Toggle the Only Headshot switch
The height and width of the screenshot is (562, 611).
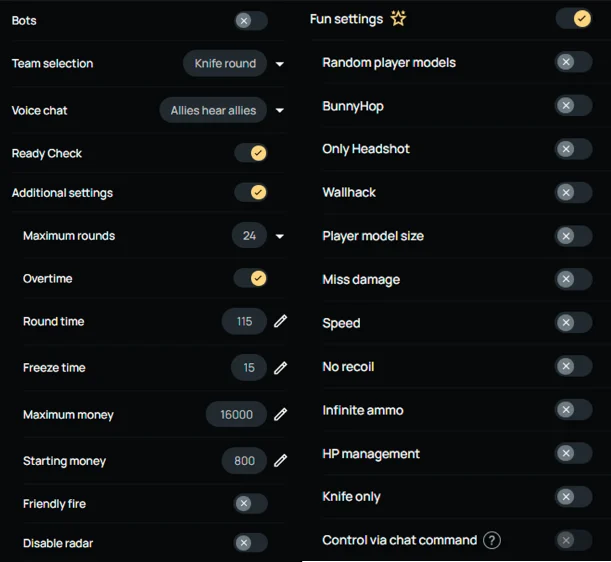[x=573, y=149]
